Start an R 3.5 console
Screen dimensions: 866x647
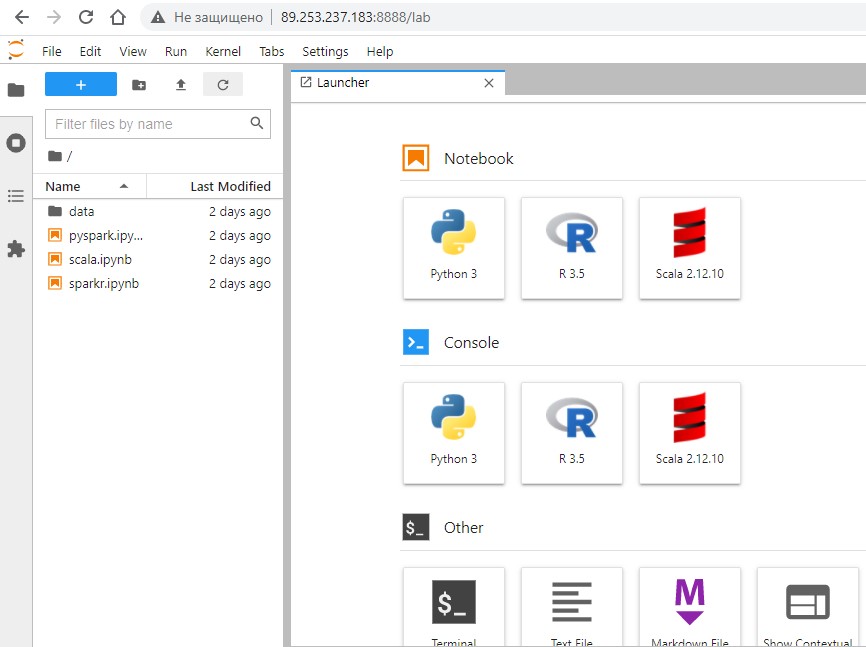tap(572, 433)
